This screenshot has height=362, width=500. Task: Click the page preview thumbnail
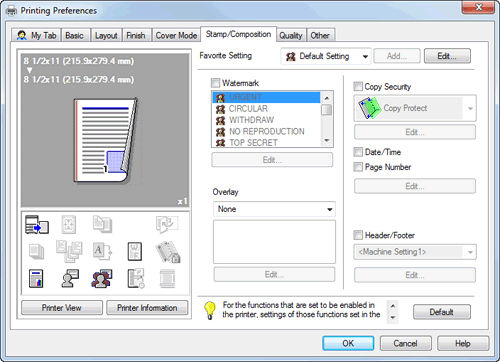[105, 141]
